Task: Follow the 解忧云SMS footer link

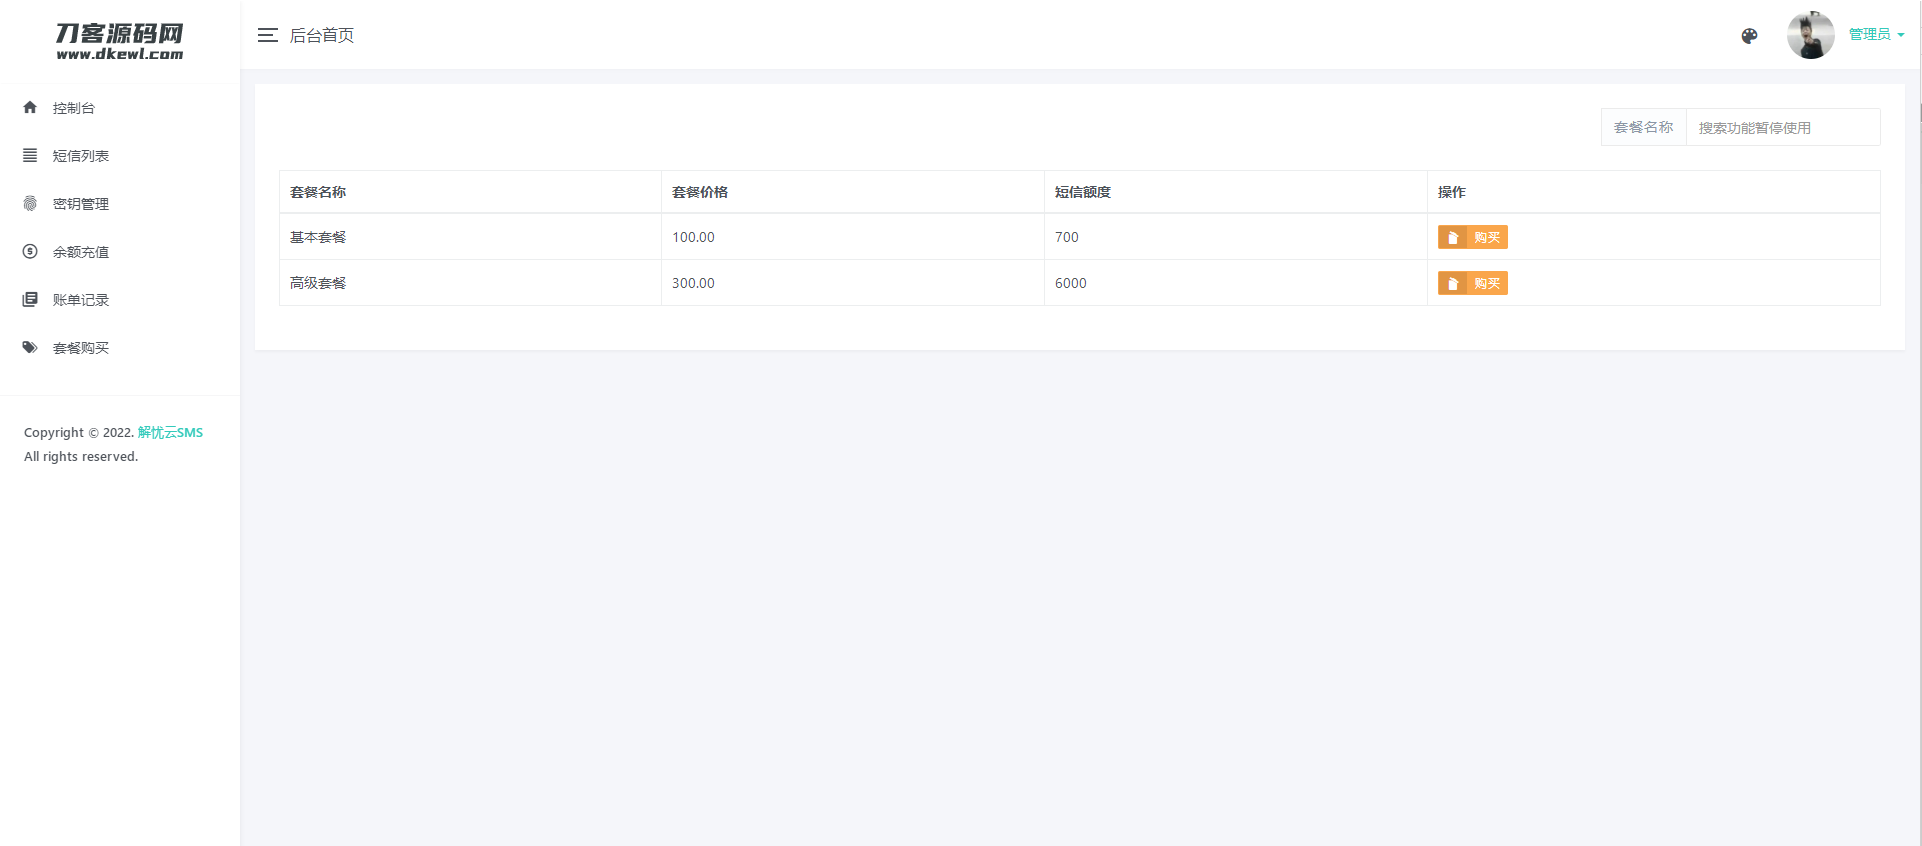Action: 170,432
